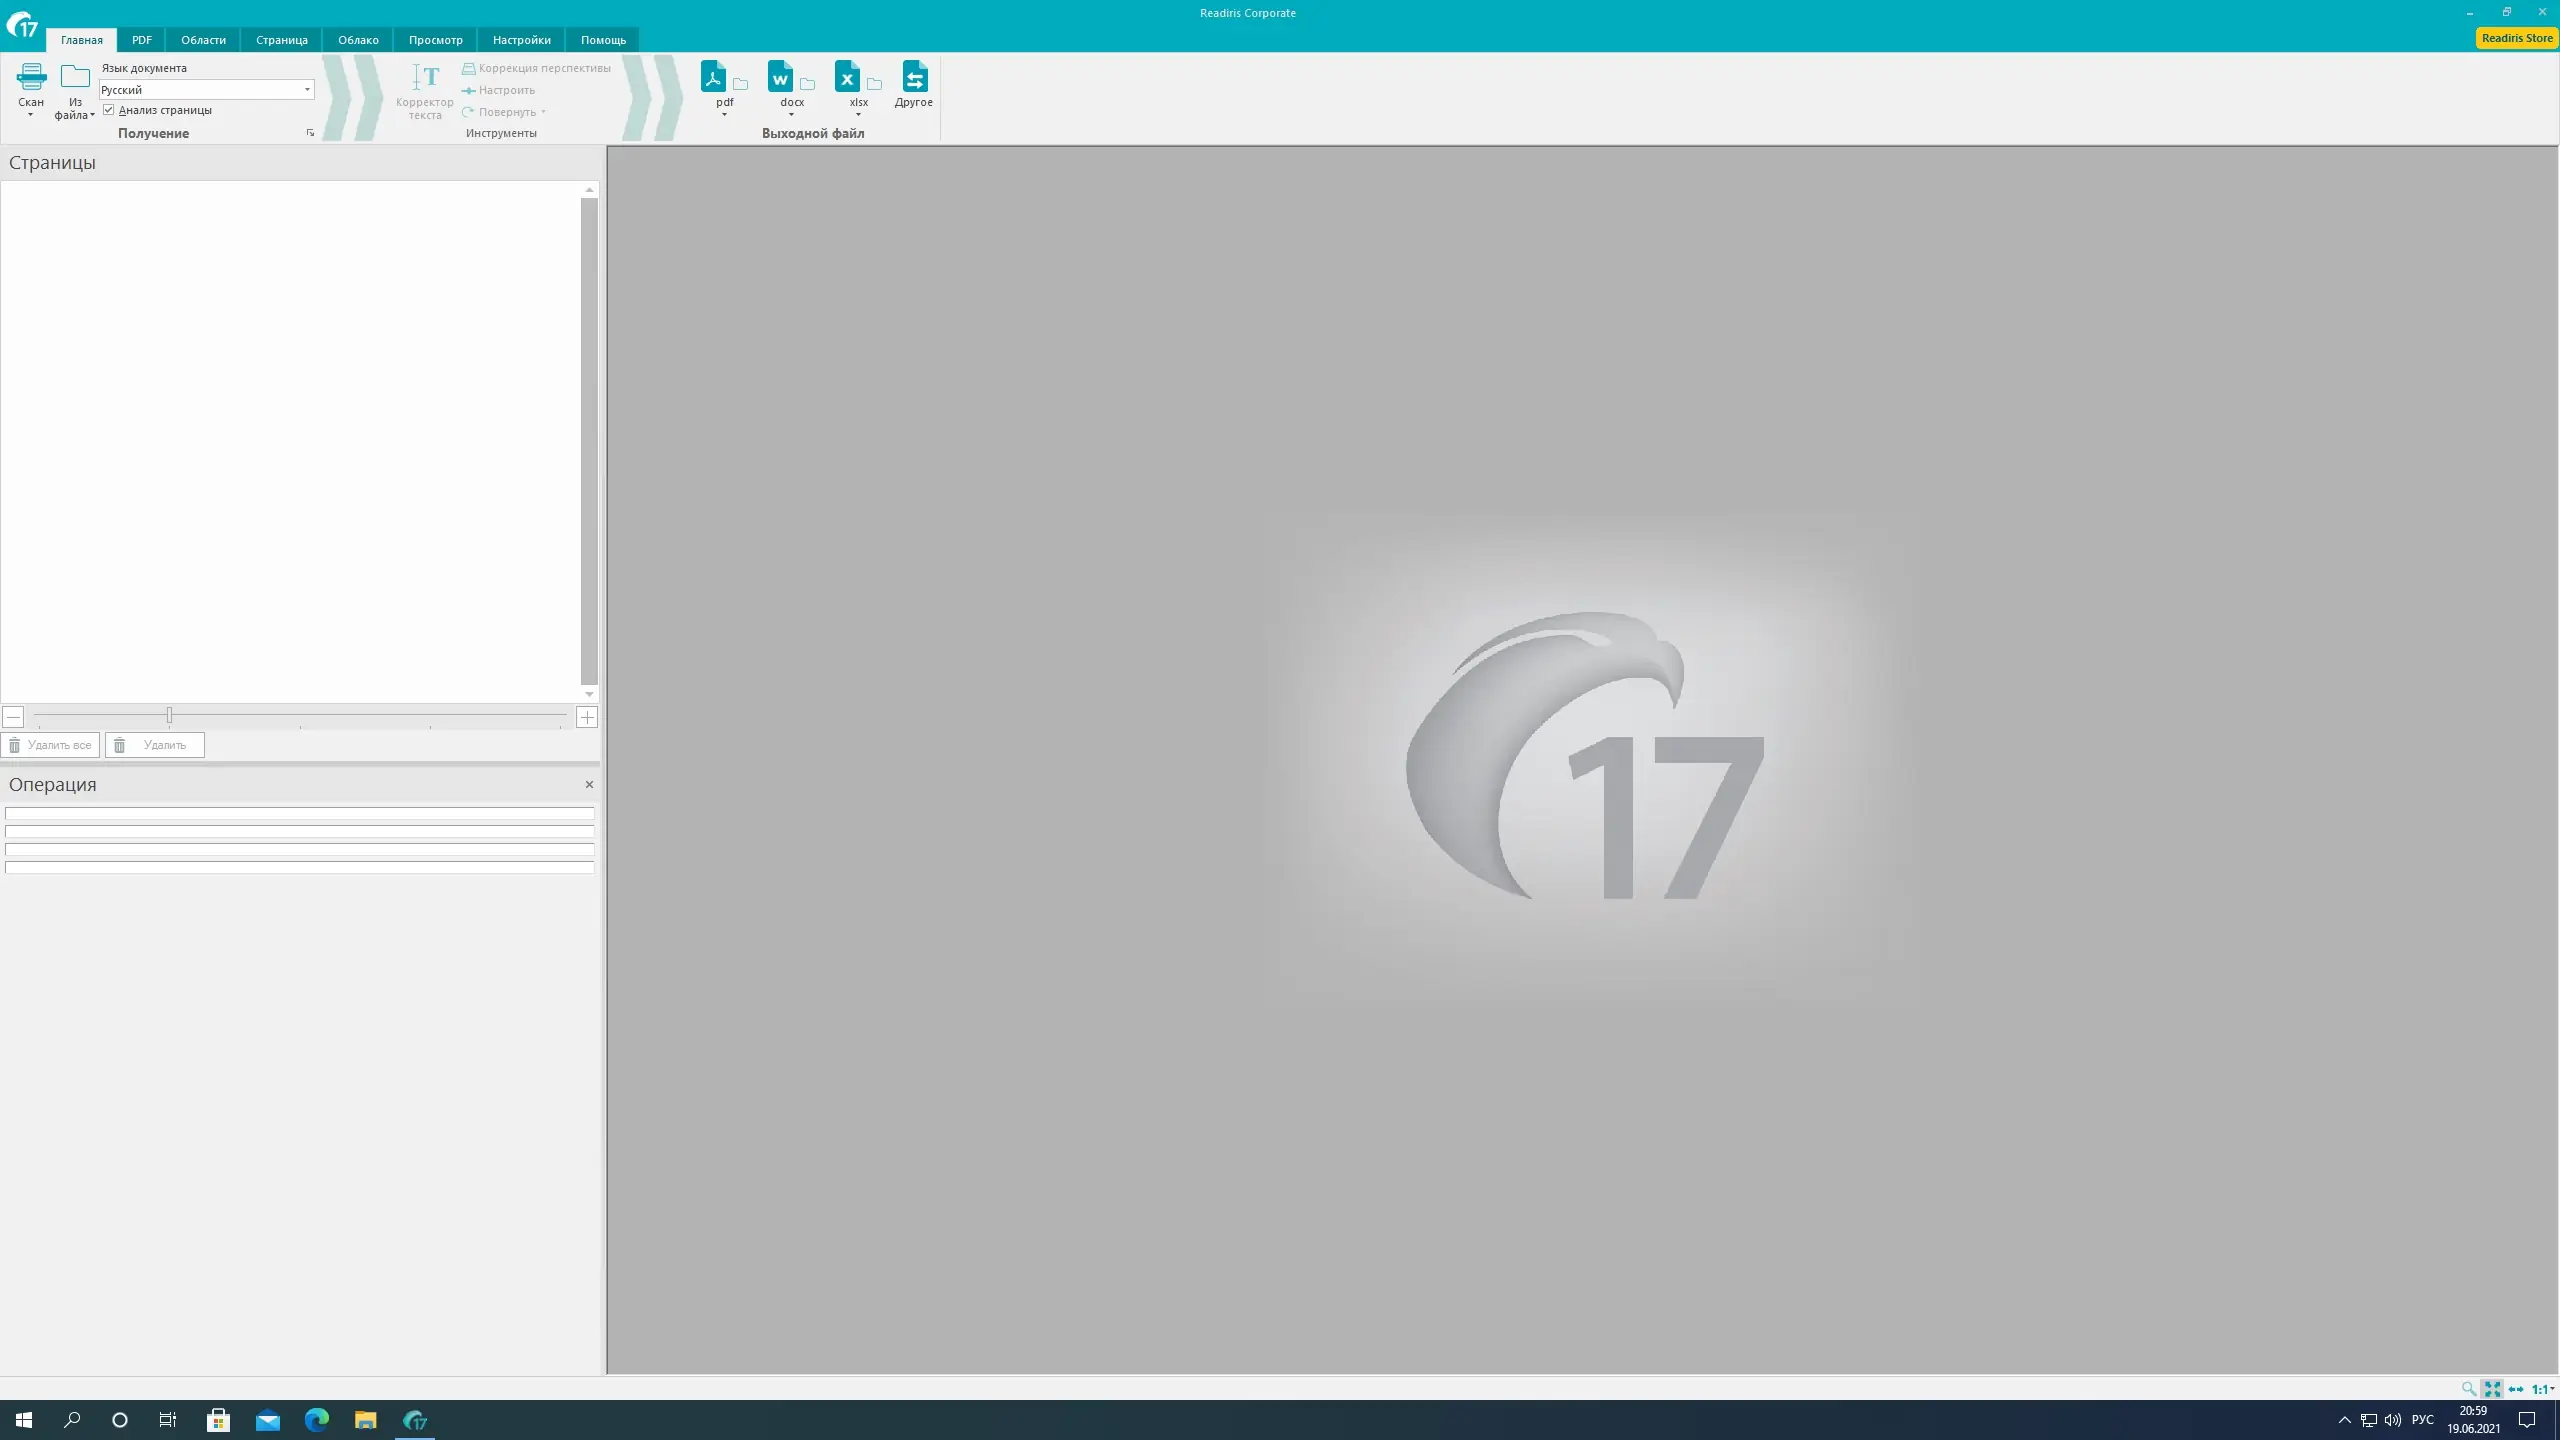Open the Readiris Store
2560x1440 pixels.
tap(2517, 37)
